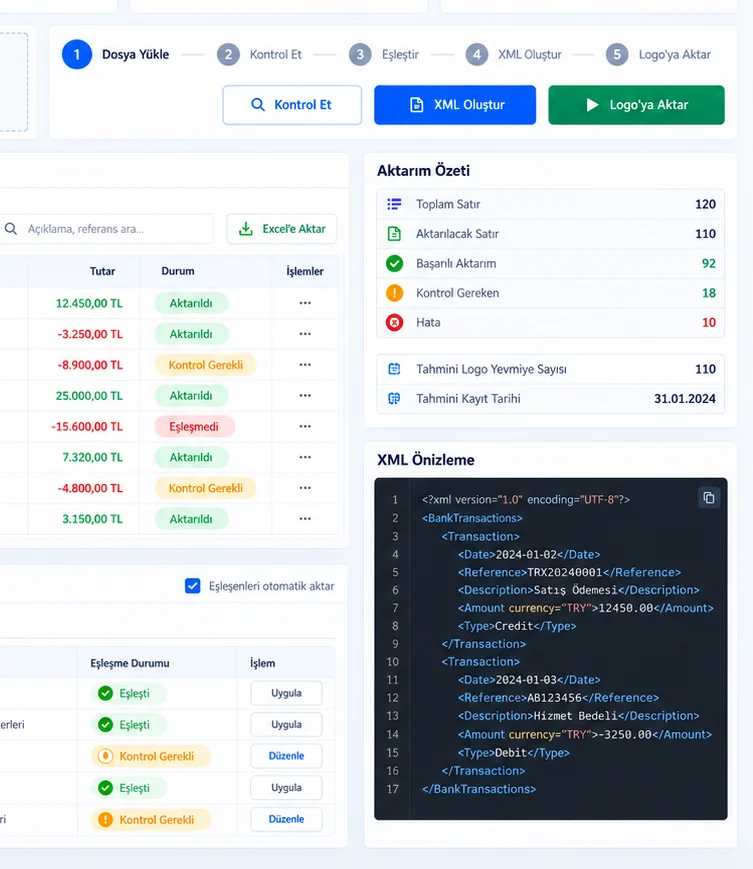This screenshot has width=753, height=869.
Task: Open actions menu for 3.150,00 TL row
Action: point(305,519)
